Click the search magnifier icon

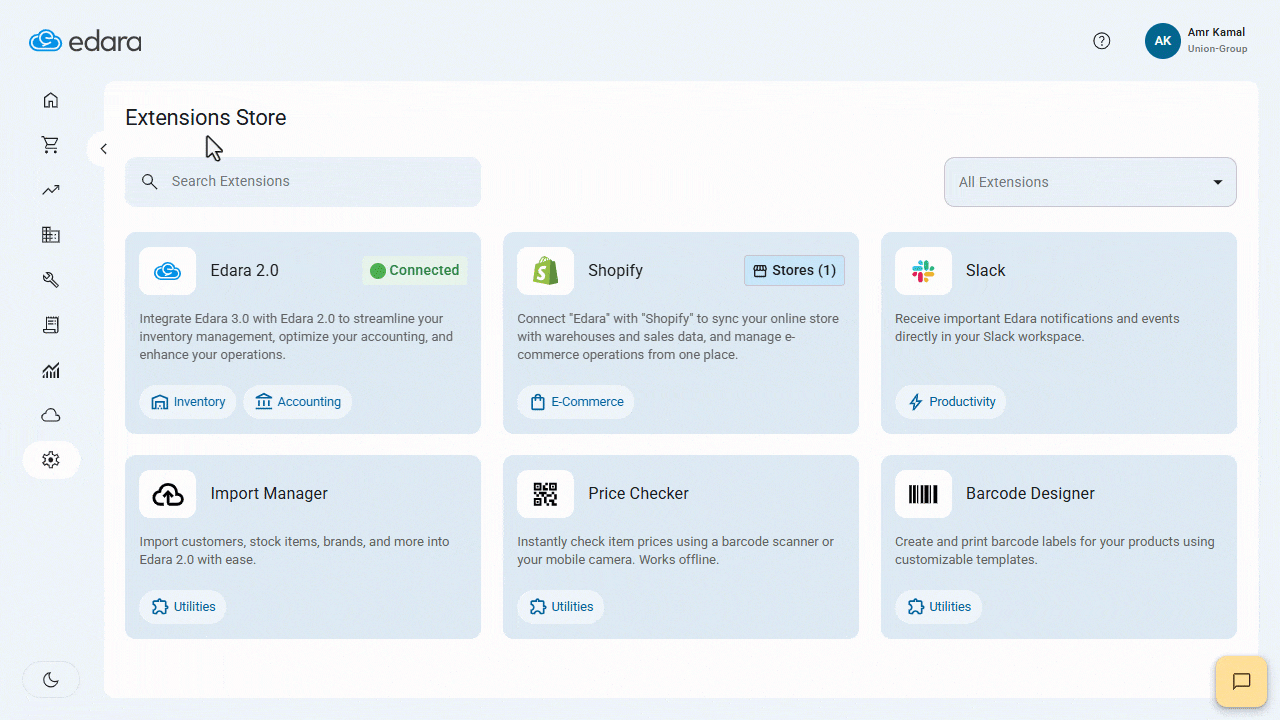(150, 182)
